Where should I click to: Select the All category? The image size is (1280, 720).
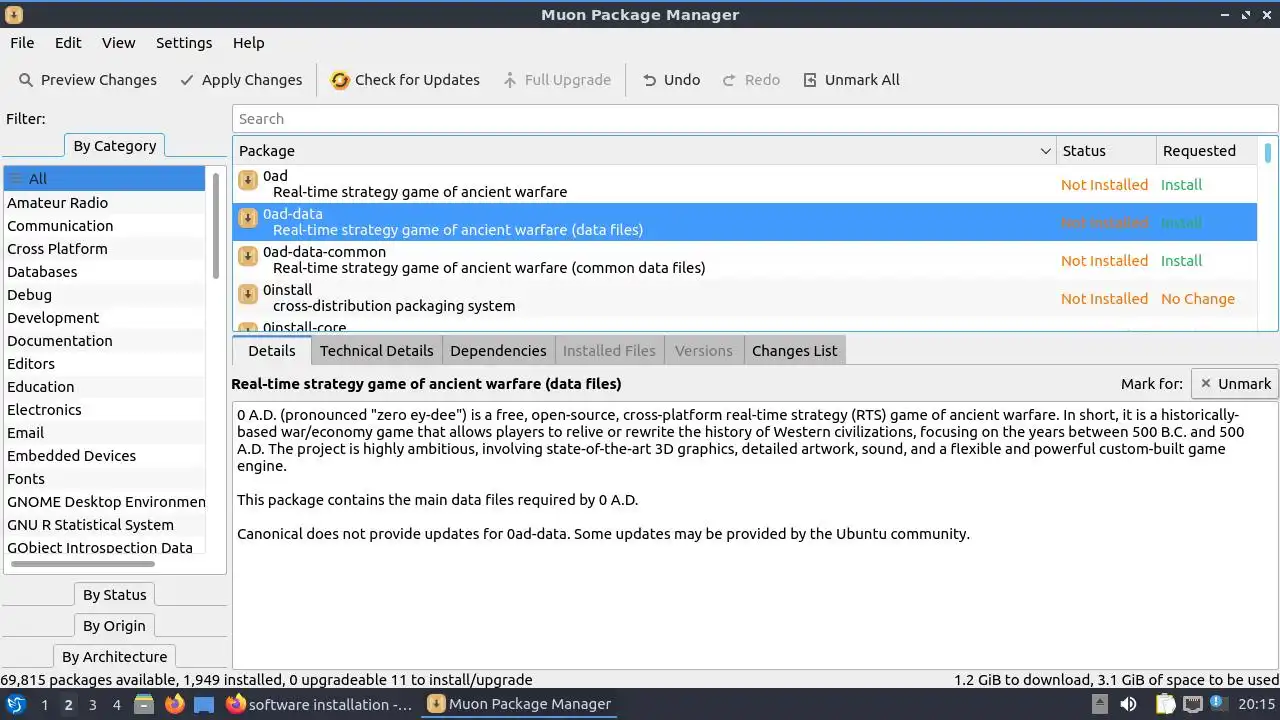click(x=104, y=179)
